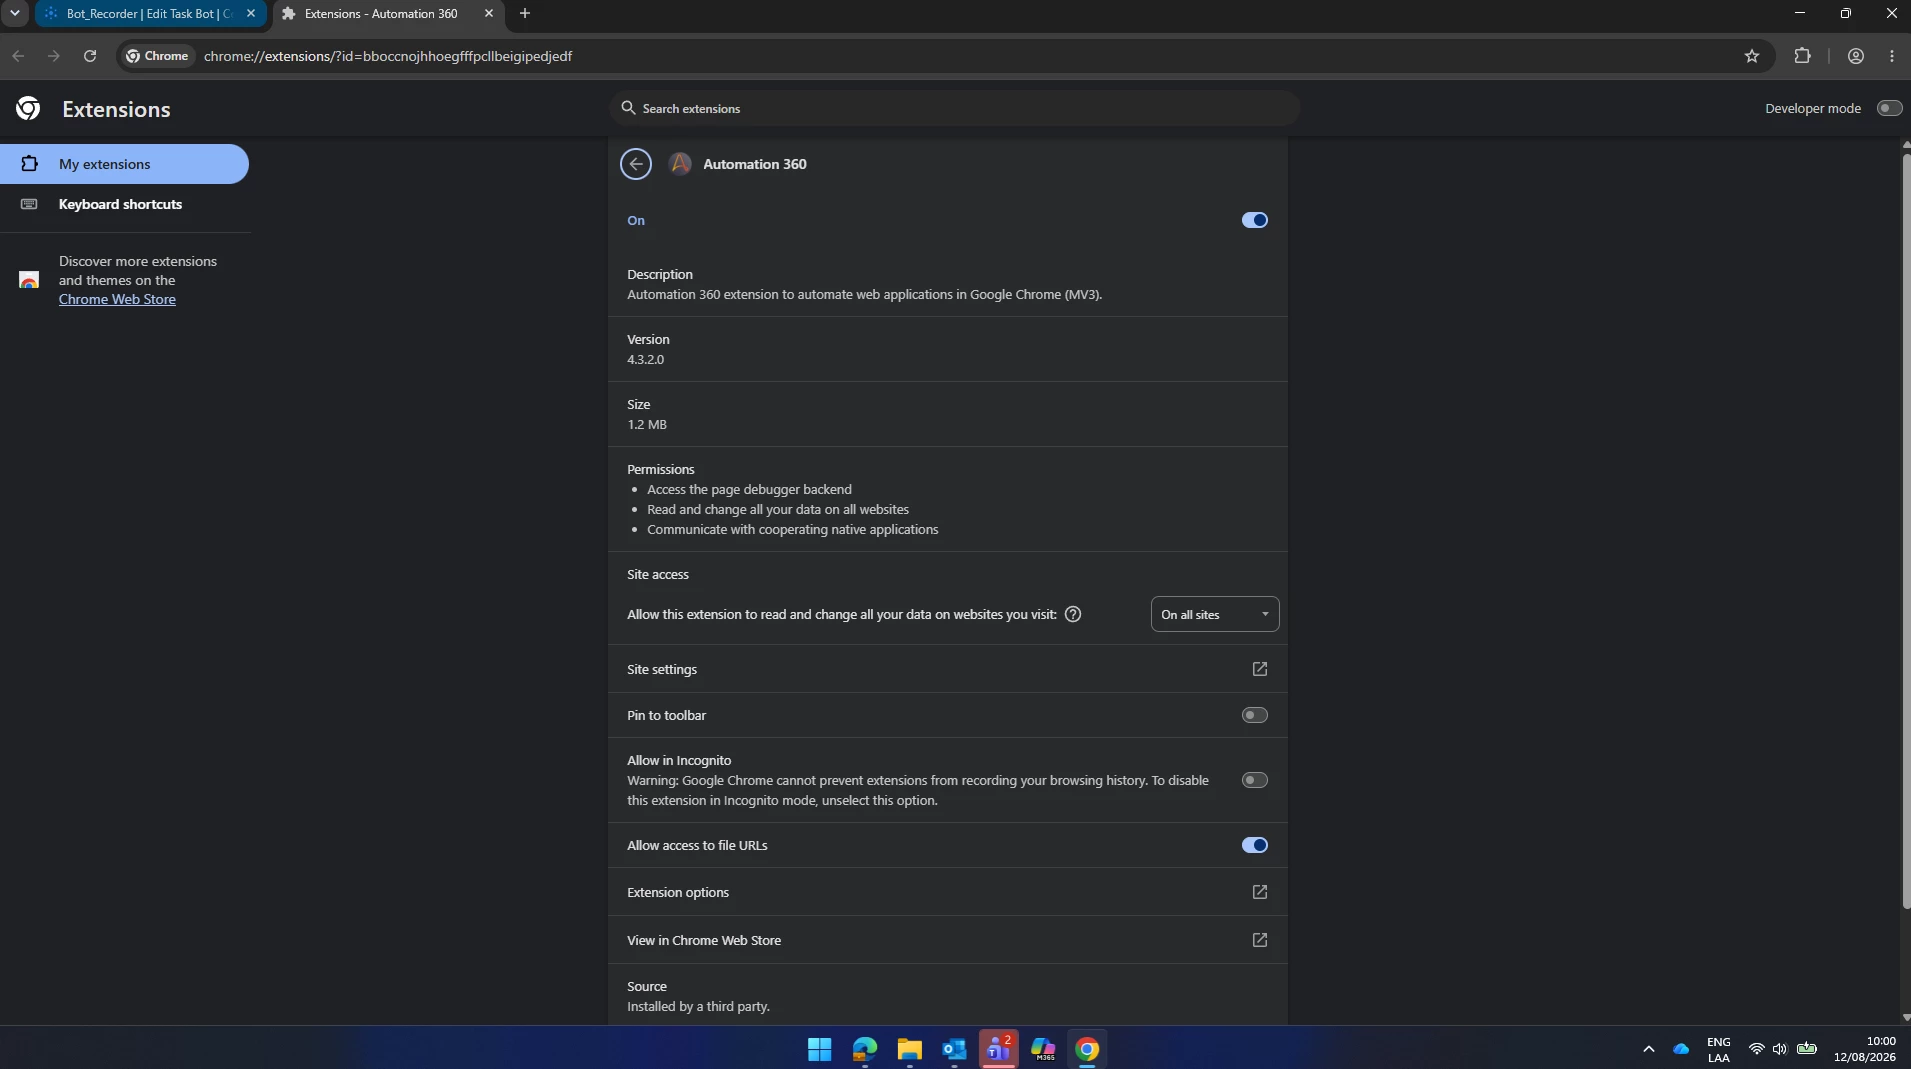
Task: Click the battery status tray icon
Action: [1807, 1049]
